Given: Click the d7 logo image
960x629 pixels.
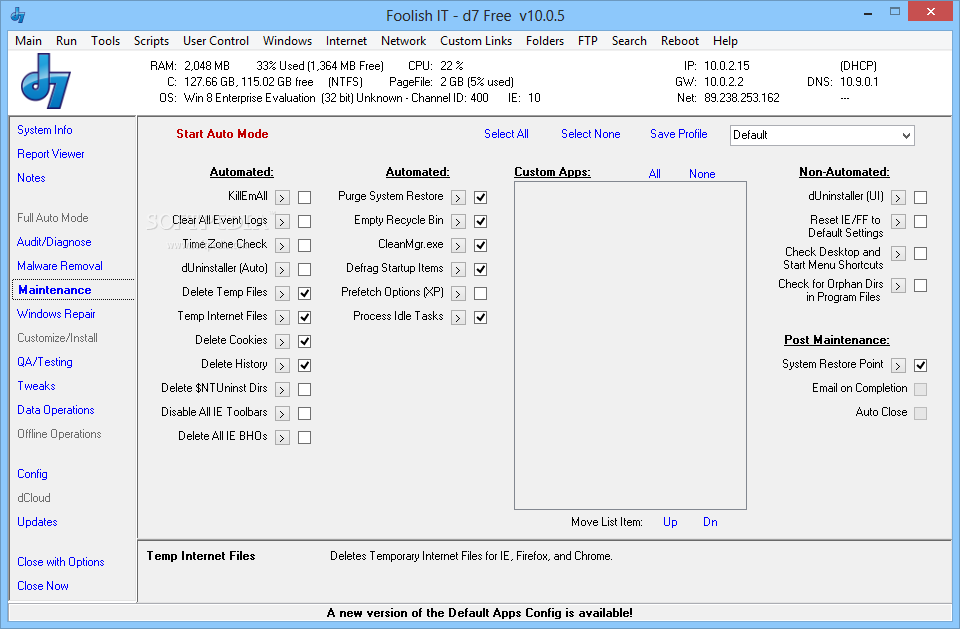Looking at the screenshot, I should 46,81.
